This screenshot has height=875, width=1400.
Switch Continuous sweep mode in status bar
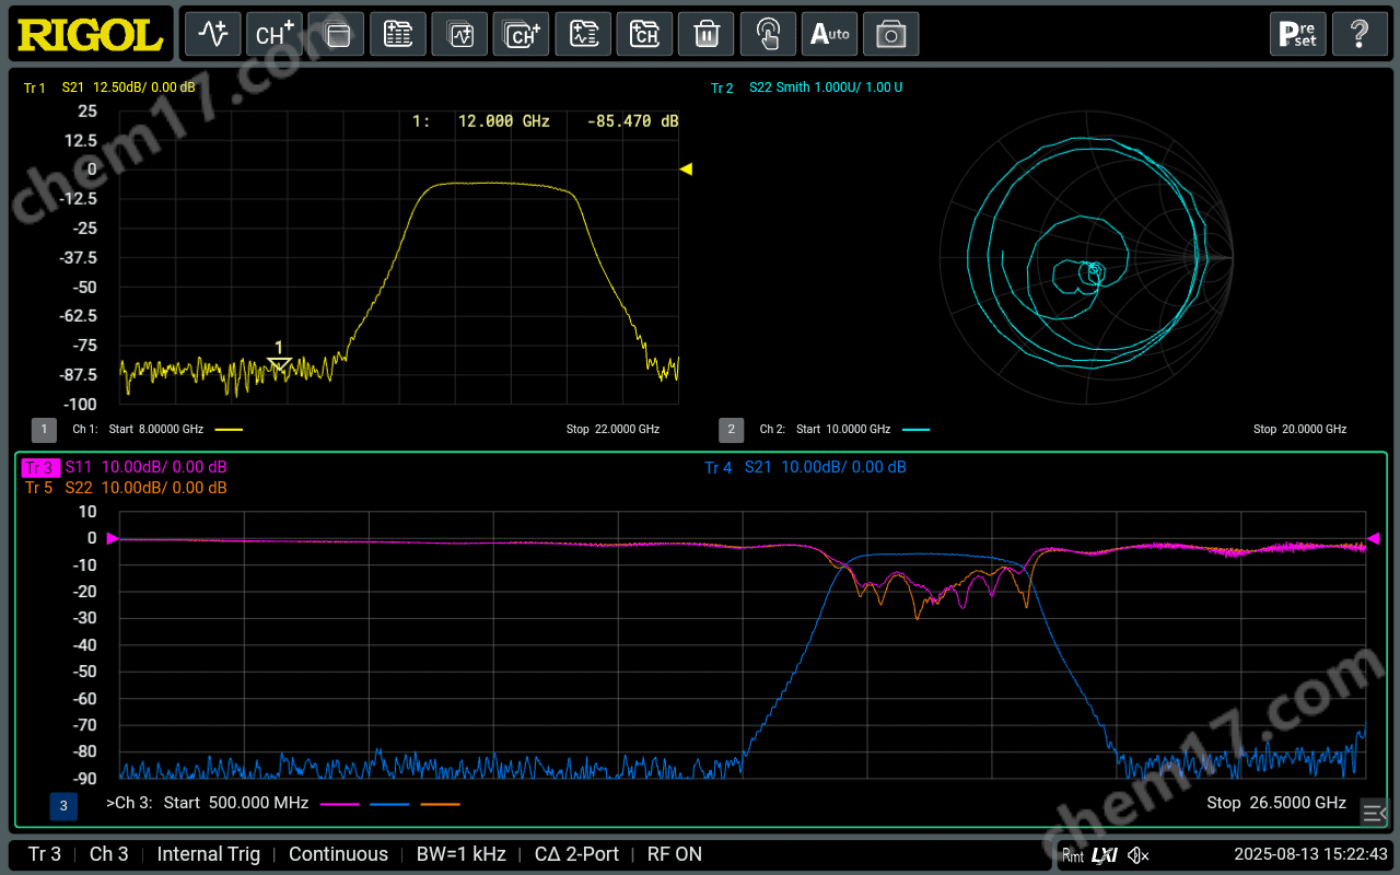(x=338, y=854)
